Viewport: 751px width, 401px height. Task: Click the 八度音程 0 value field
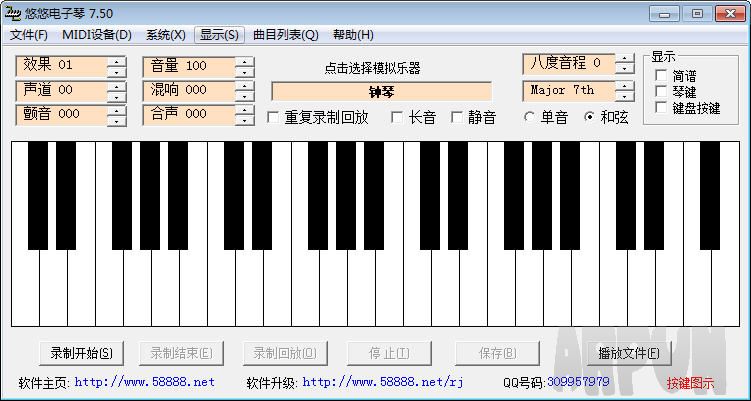pos(569,63)
